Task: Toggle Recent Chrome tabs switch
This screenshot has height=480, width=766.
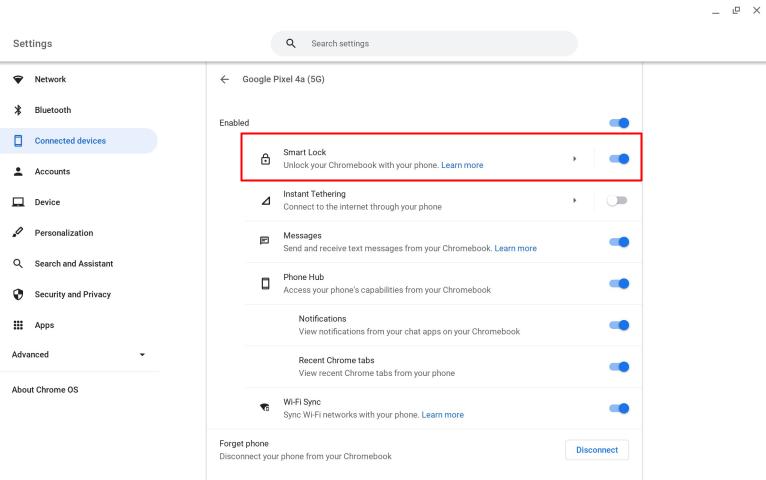Action: point(619,367)
